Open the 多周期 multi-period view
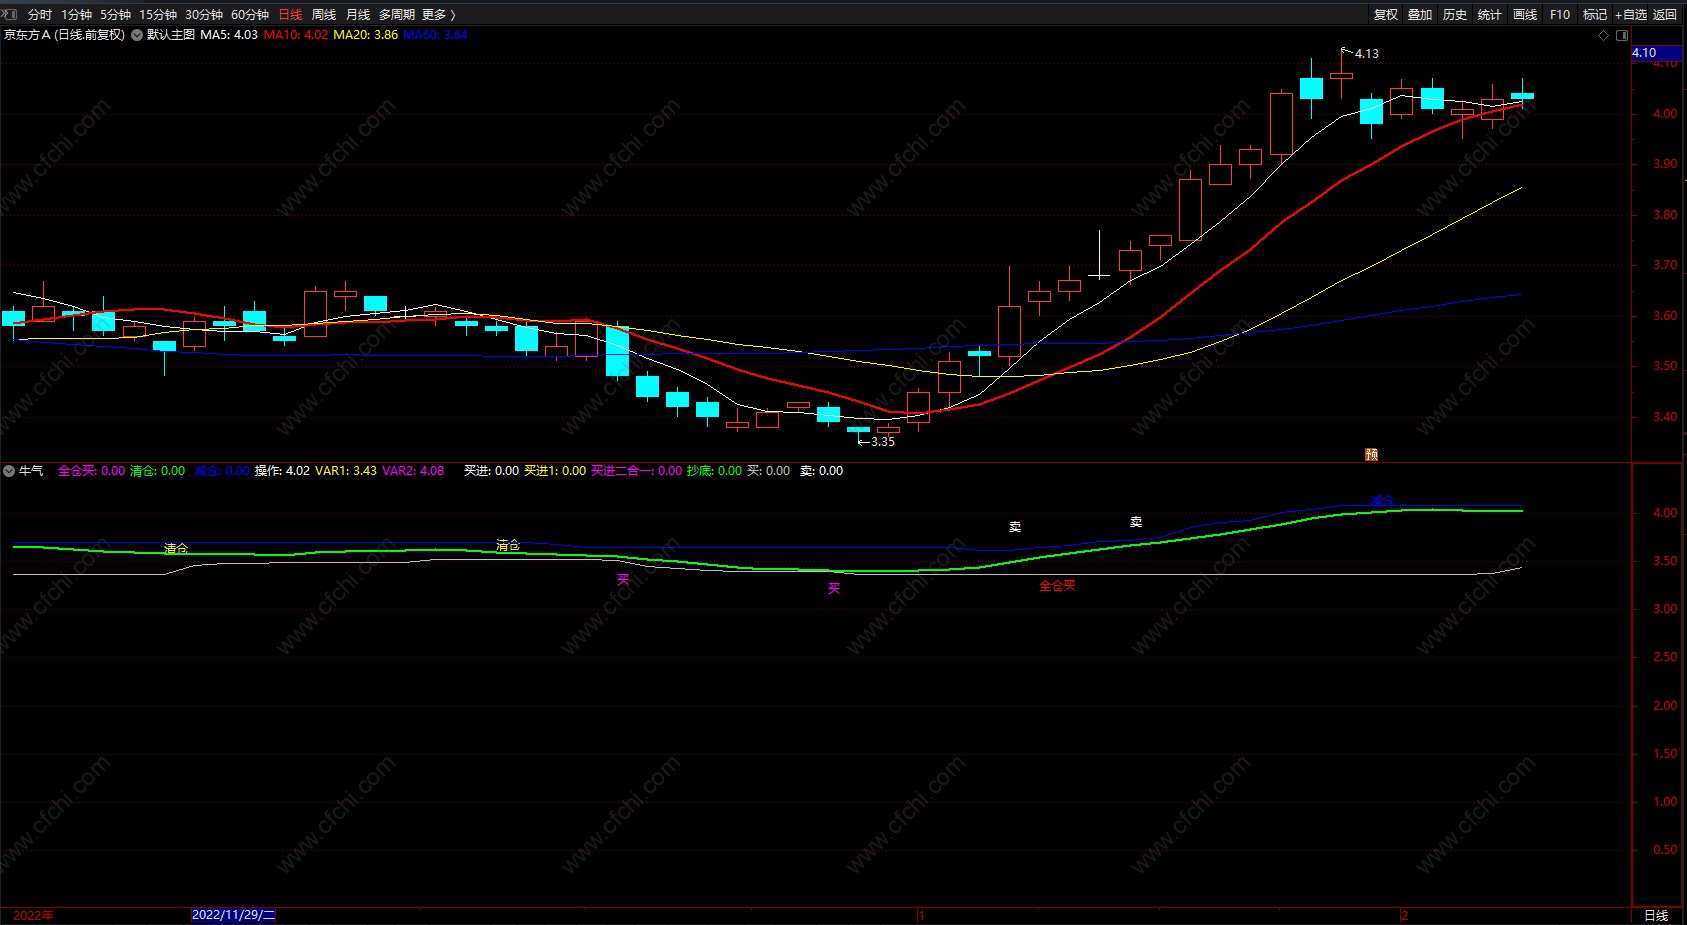The height and width of the screenshot is (925, 1687). pyautogui.click(x=397, y=15)
